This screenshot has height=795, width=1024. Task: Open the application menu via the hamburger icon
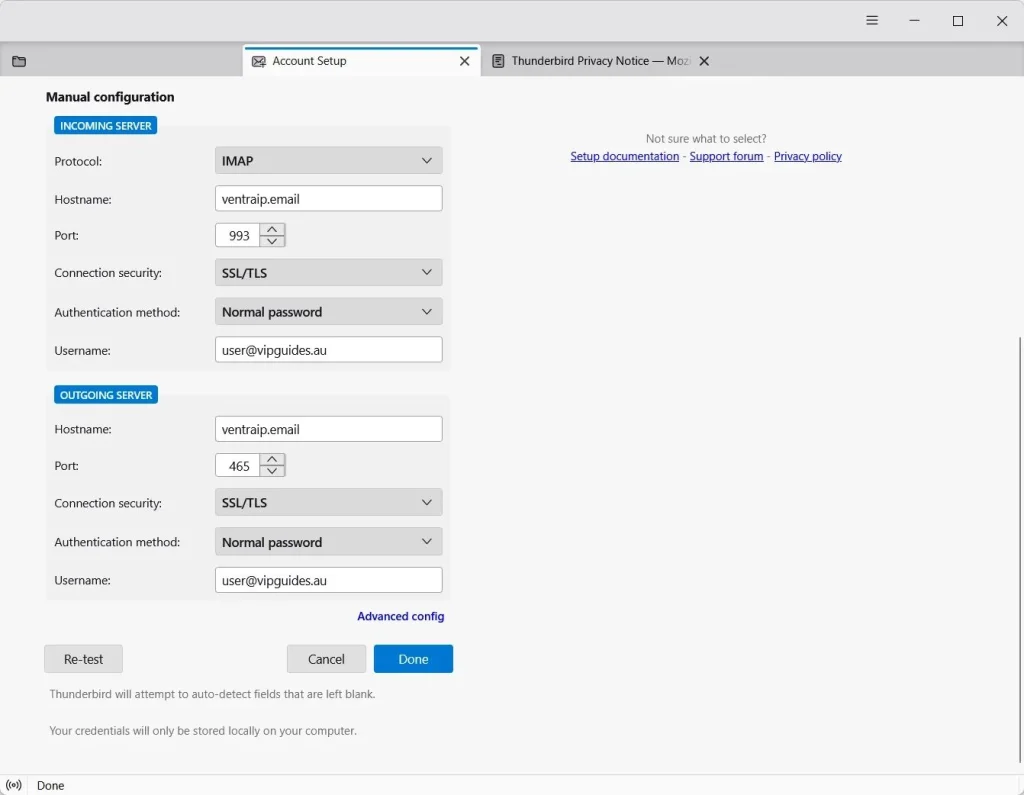871,20
